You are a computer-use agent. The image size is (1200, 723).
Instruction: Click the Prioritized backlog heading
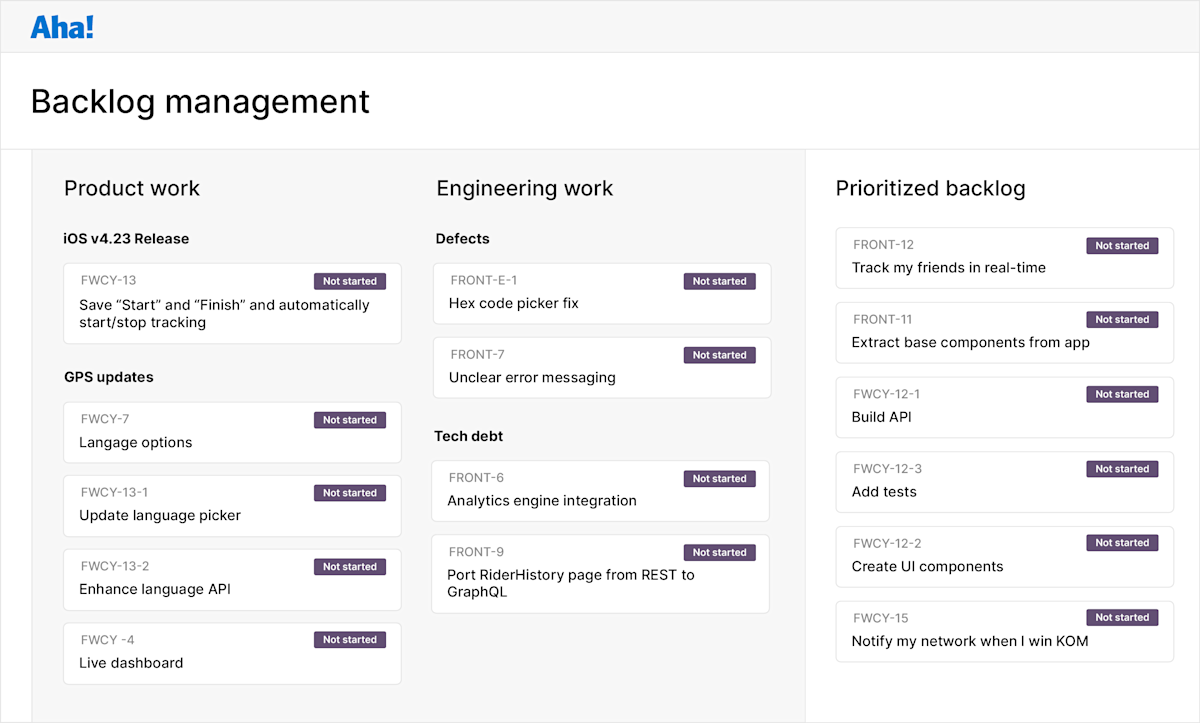[x=930, y=188]
